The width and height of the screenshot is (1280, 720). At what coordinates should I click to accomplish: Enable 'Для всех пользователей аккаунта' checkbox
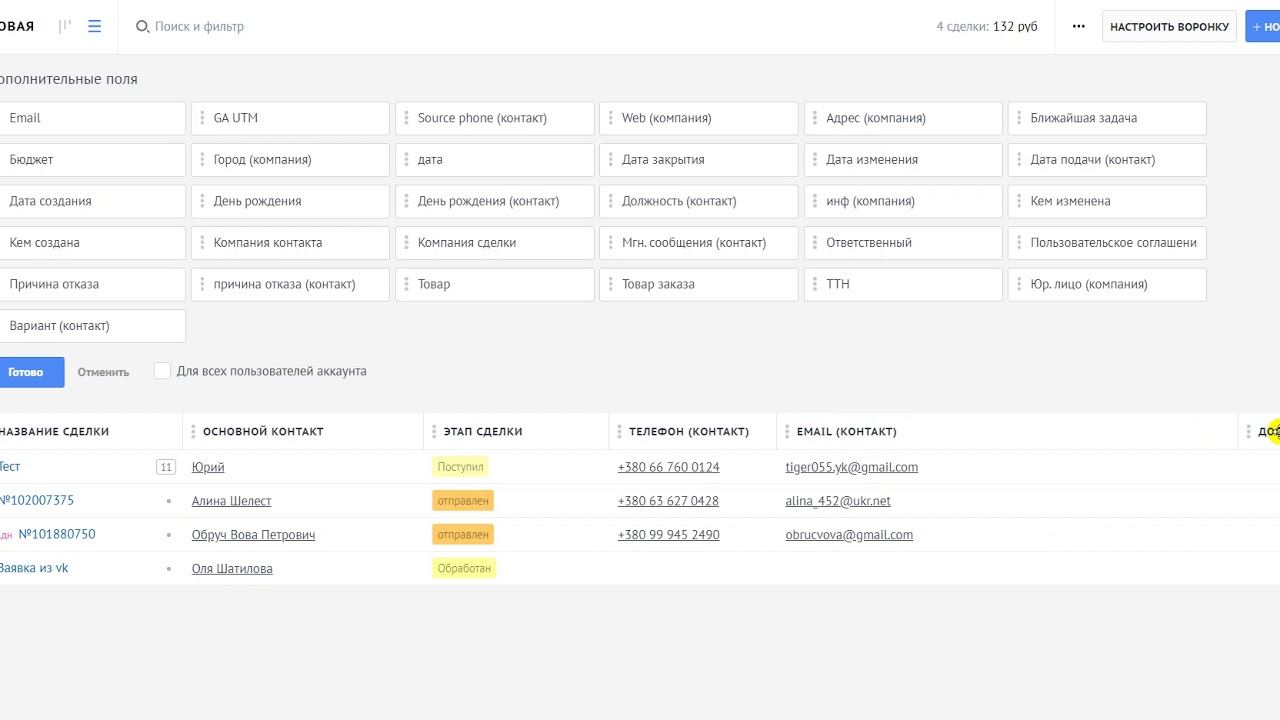(x=162, y=371)
